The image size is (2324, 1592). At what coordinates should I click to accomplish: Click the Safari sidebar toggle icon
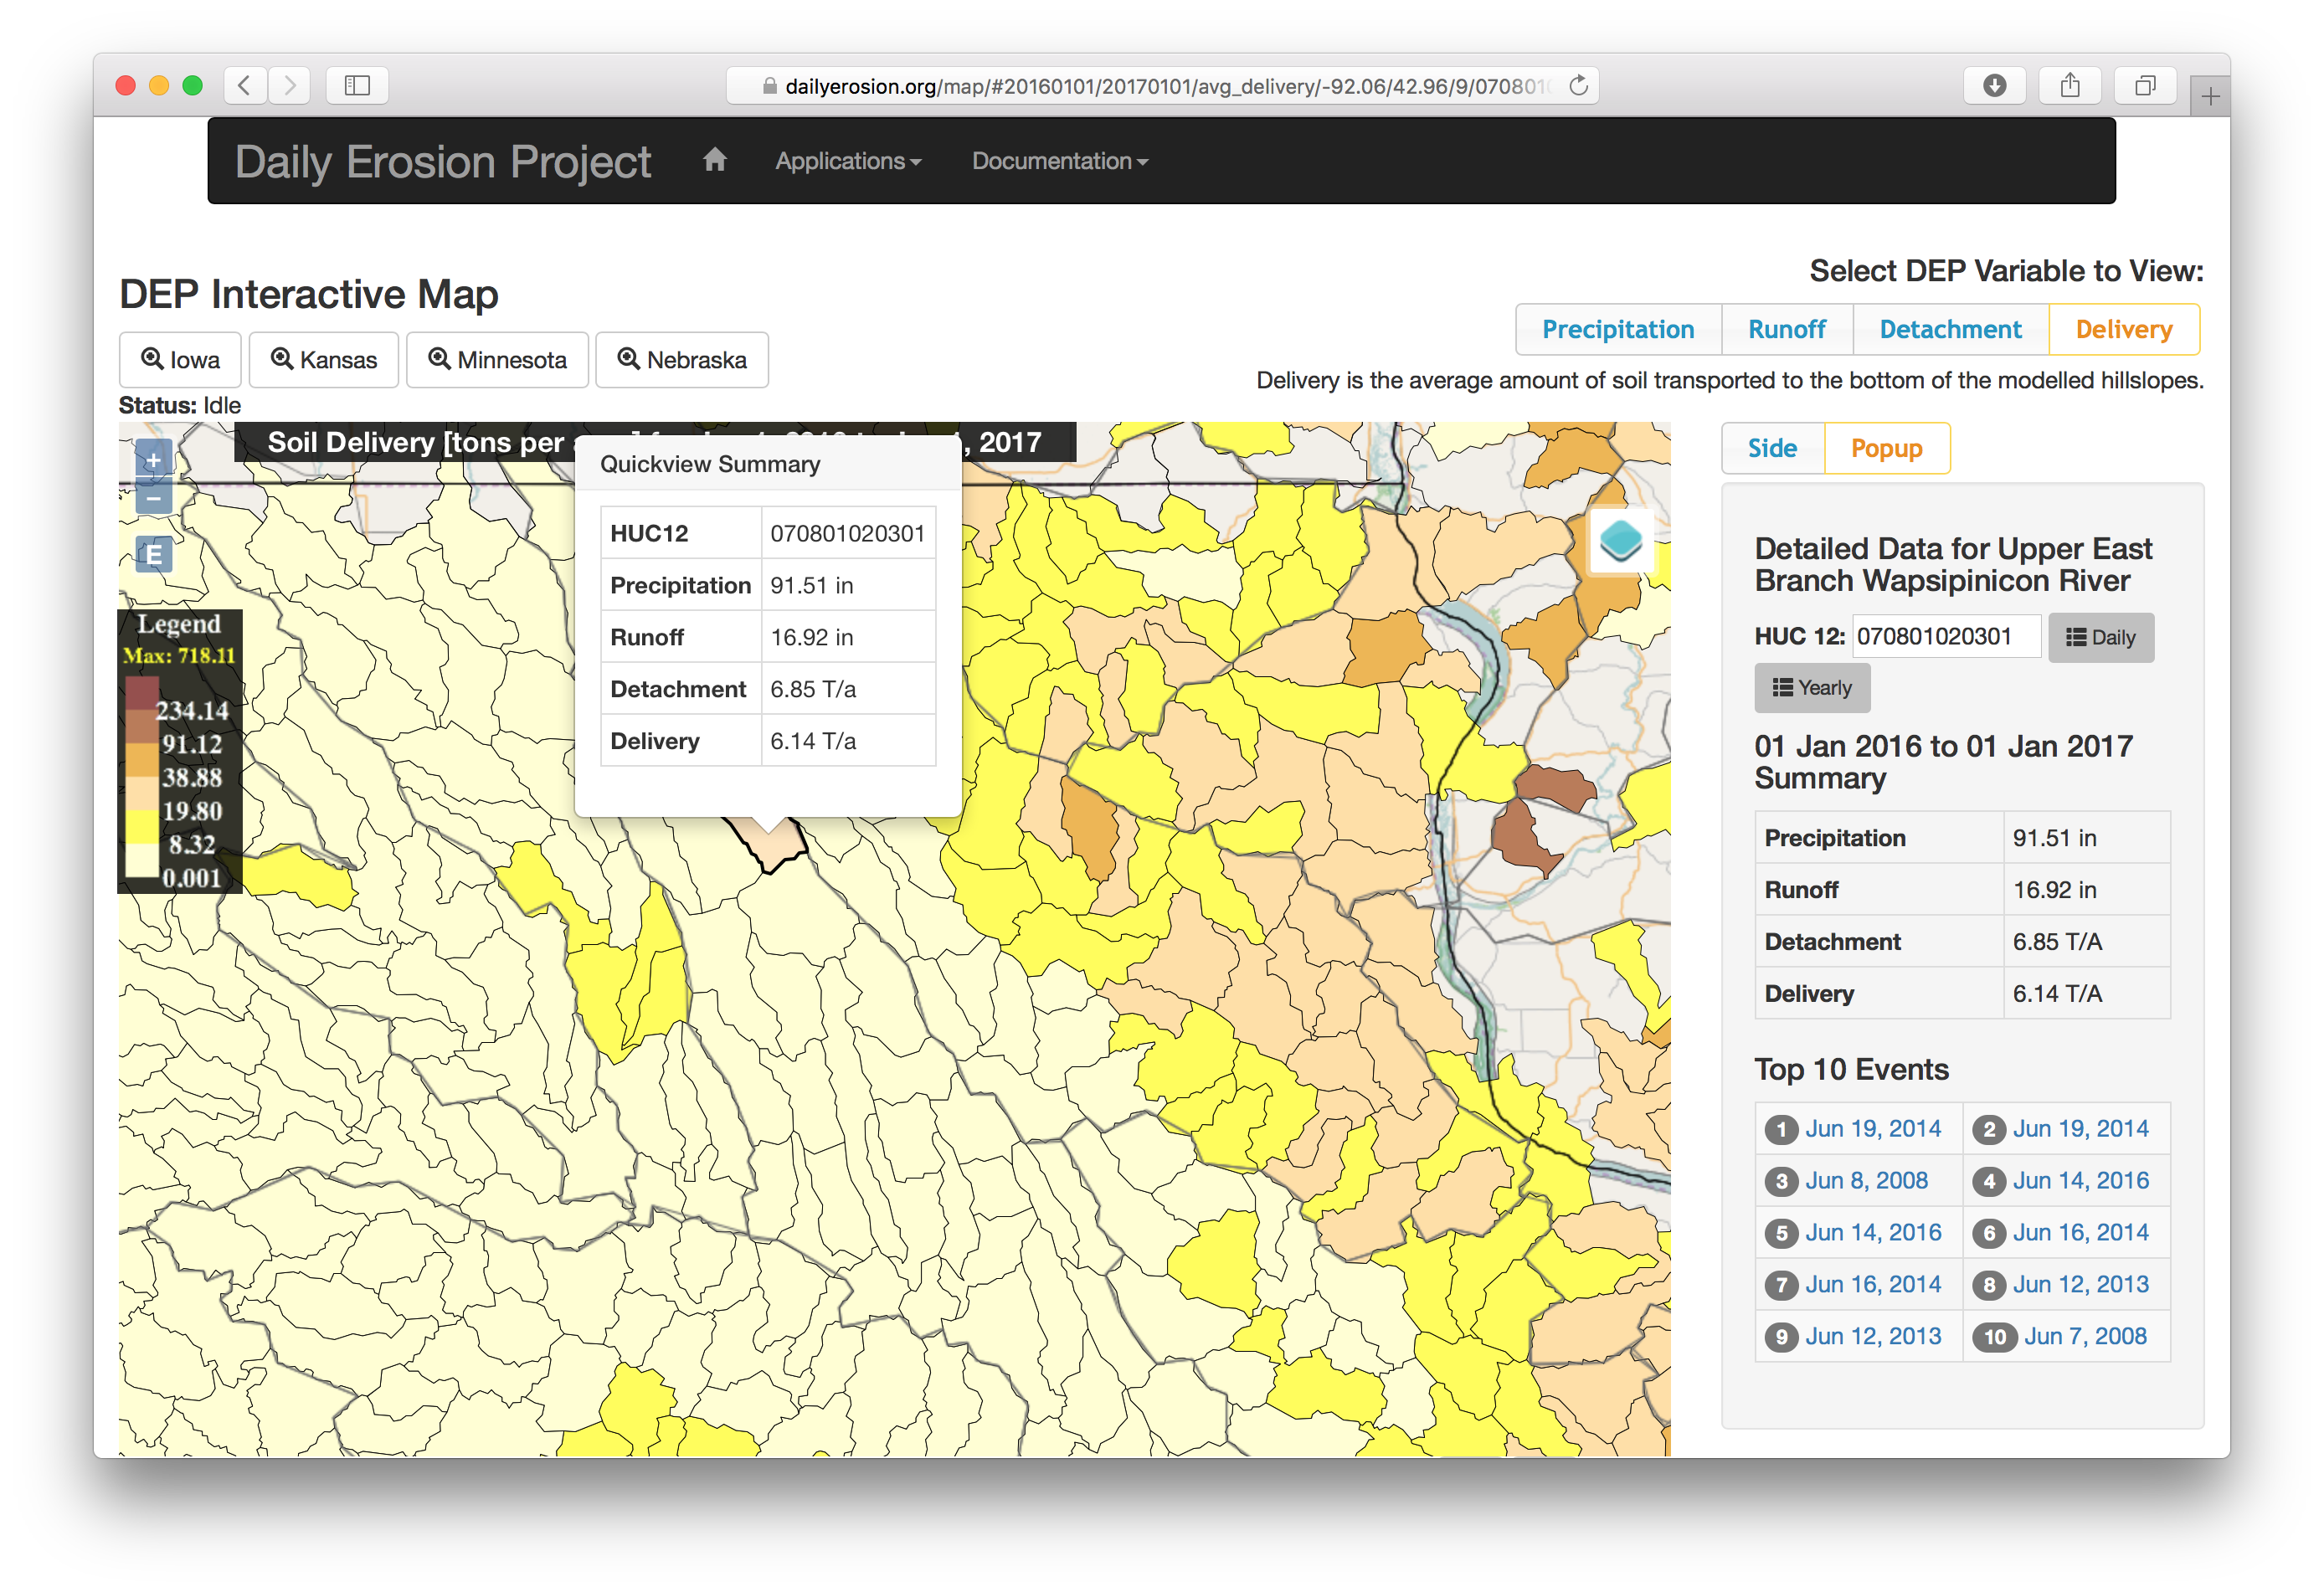pyautogui.click(x=357, y=86)
